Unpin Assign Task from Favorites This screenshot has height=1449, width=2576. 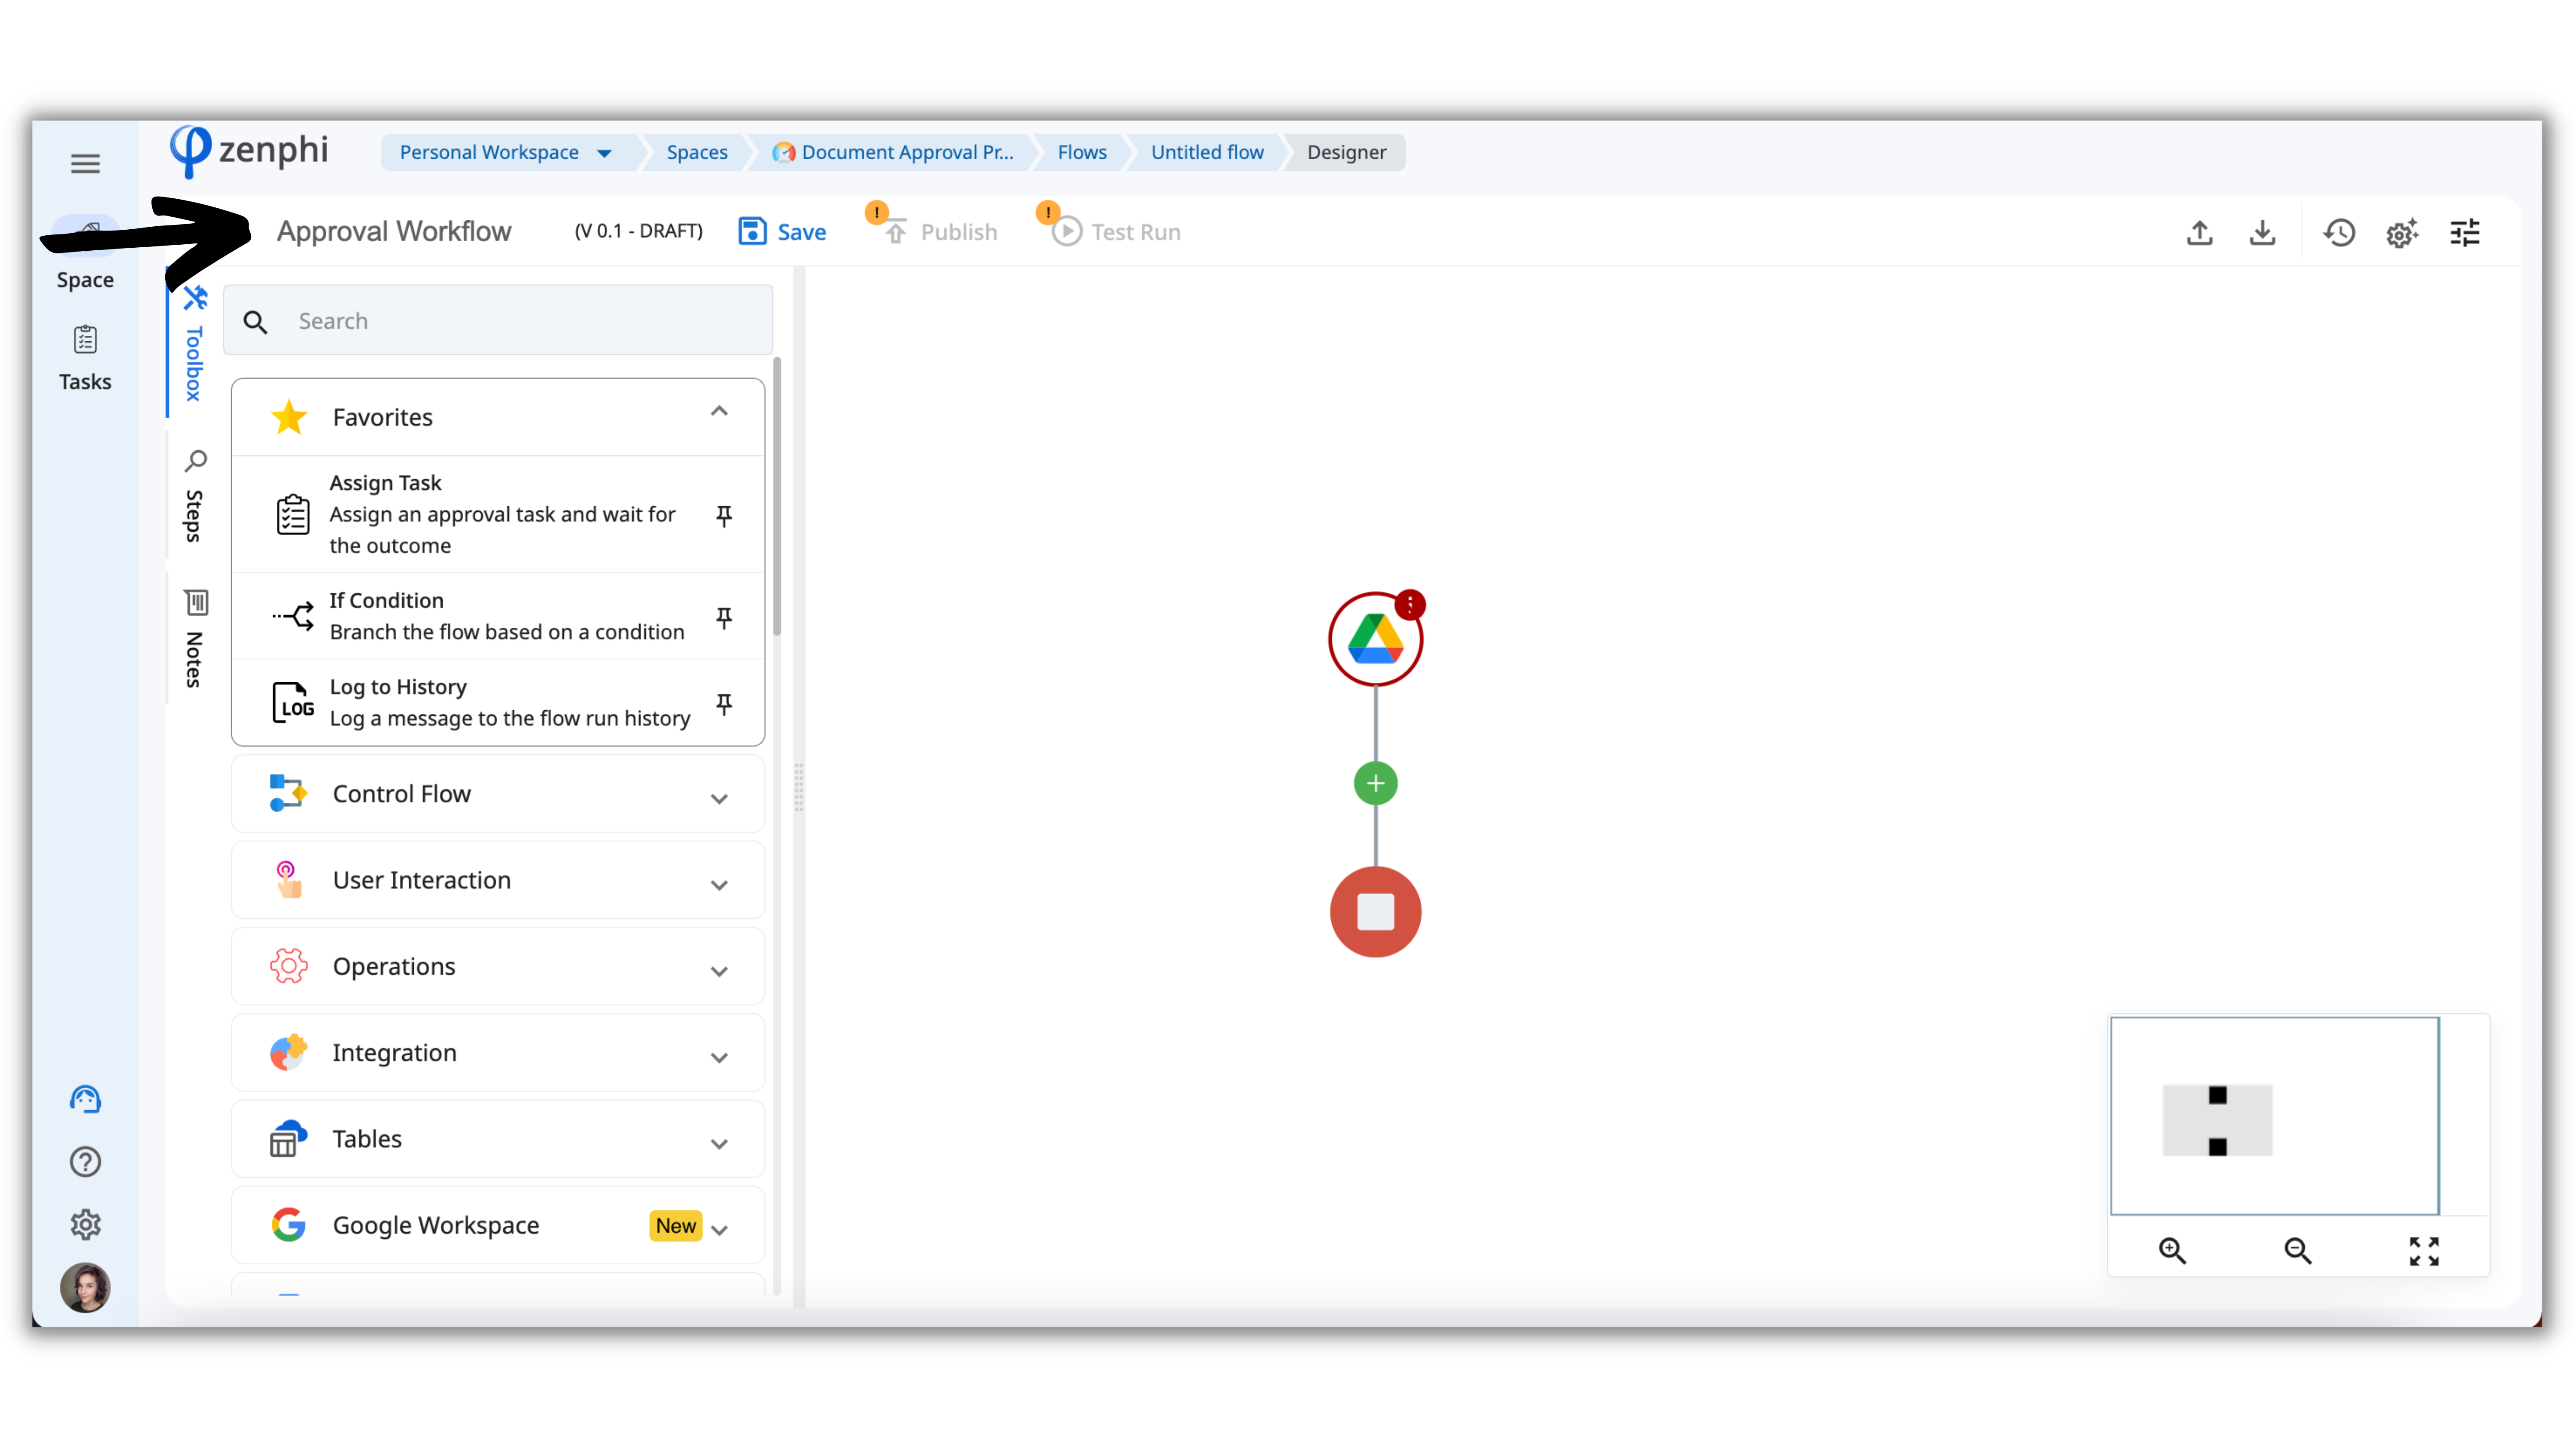[x=724, y=515]
